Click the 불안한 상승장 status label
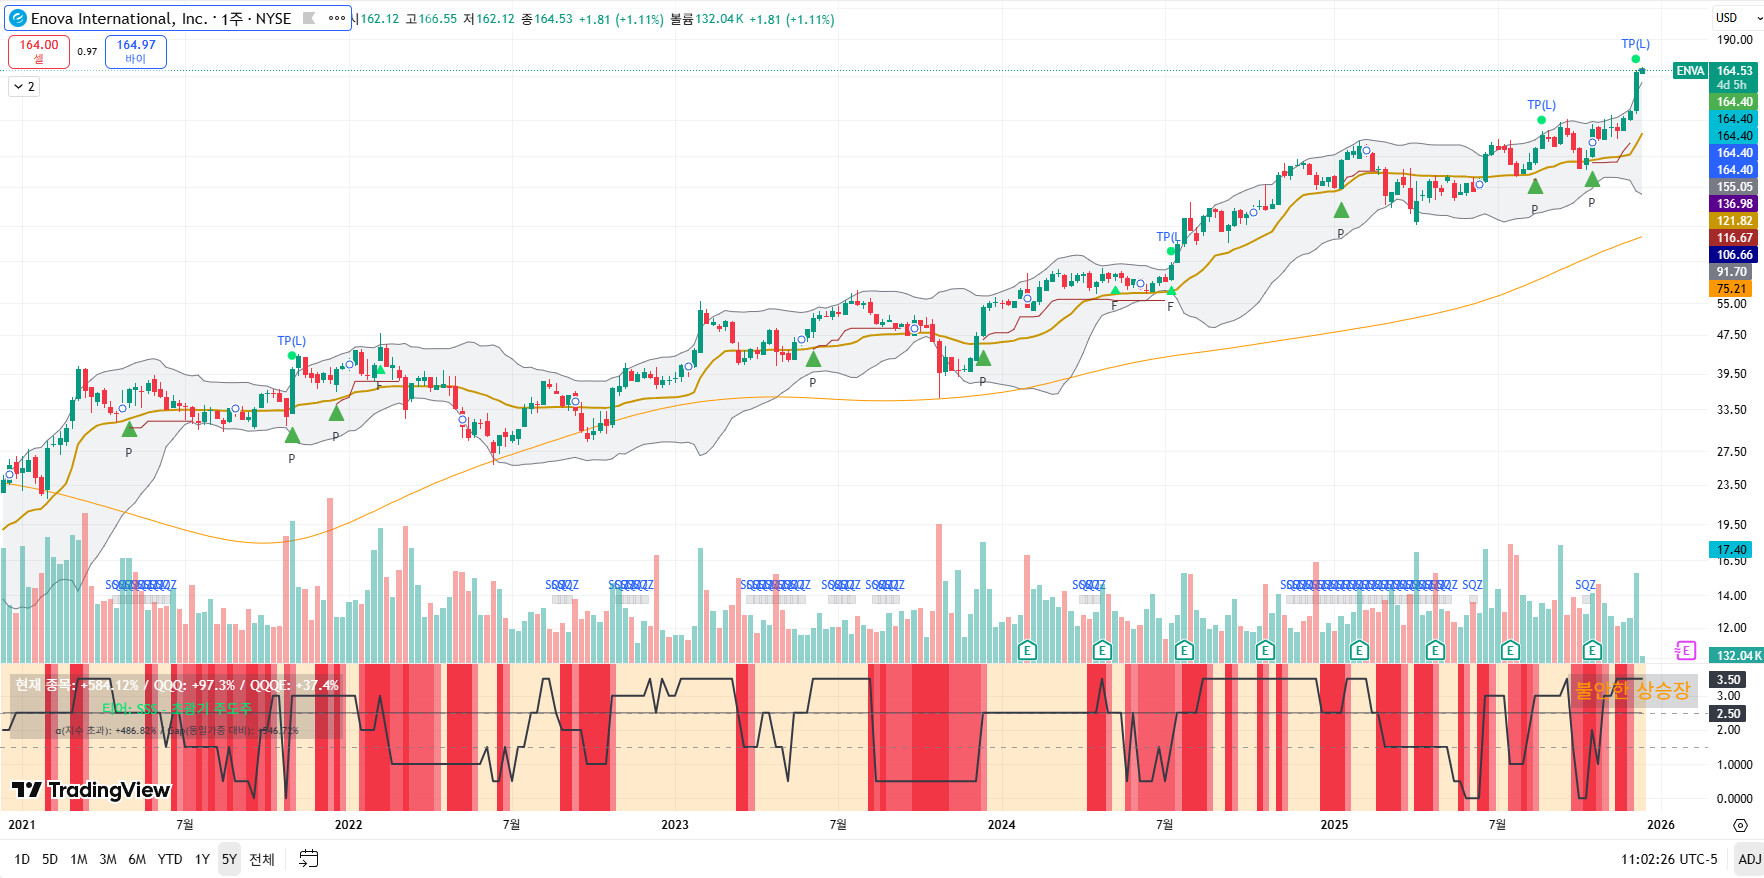Image resolution: width=1764 pixels, height=878 pixels. point(1632,690)
